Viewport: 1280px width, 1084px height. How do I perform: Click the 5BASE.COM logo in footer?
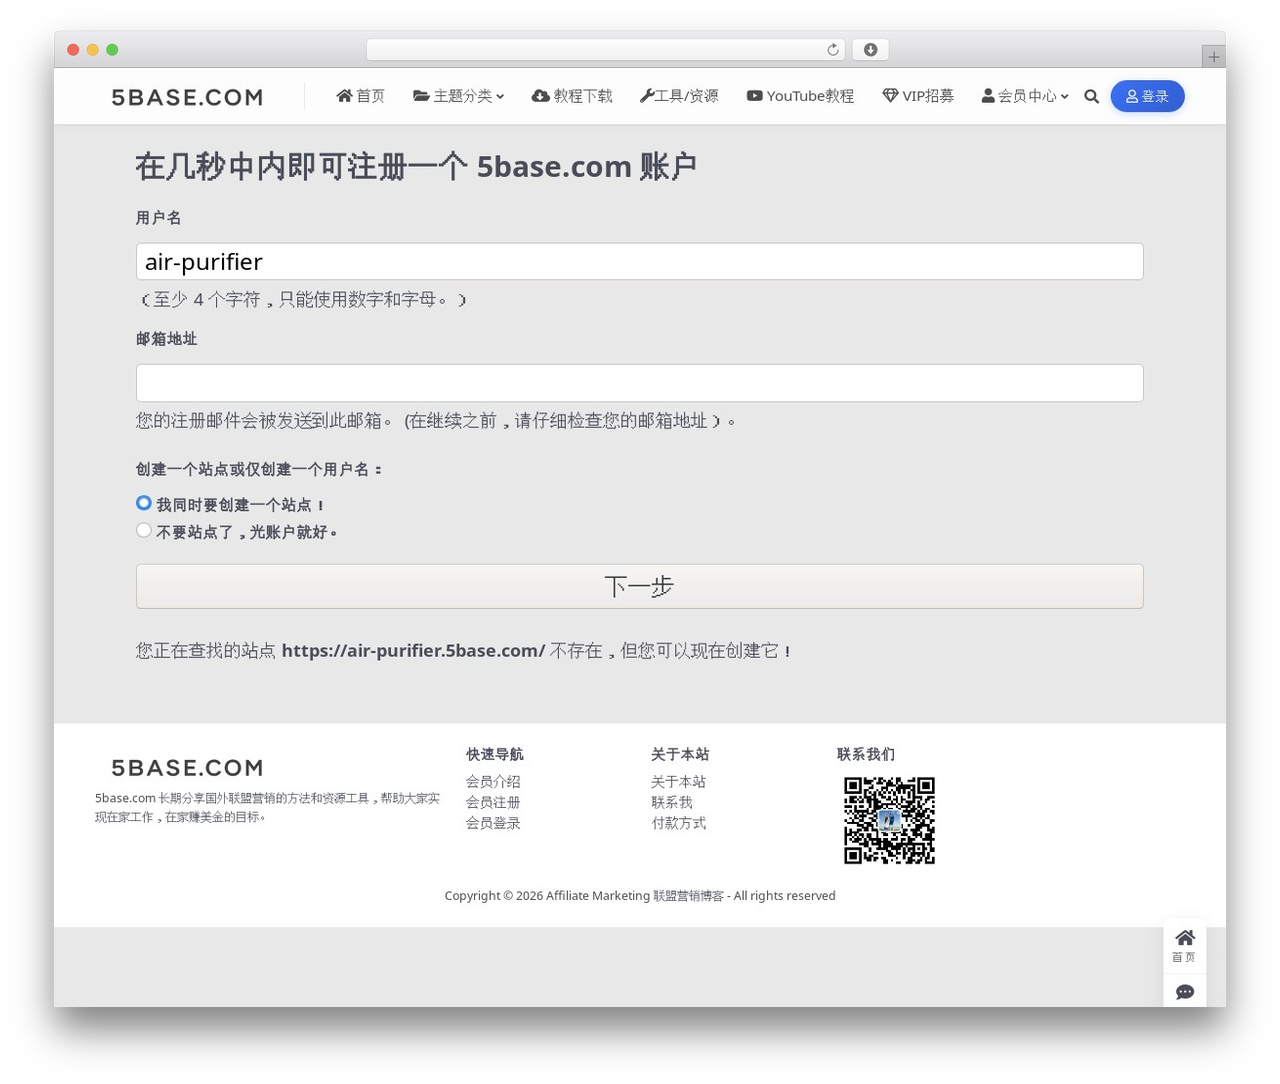pyautogui.click(x=187, y=768)
